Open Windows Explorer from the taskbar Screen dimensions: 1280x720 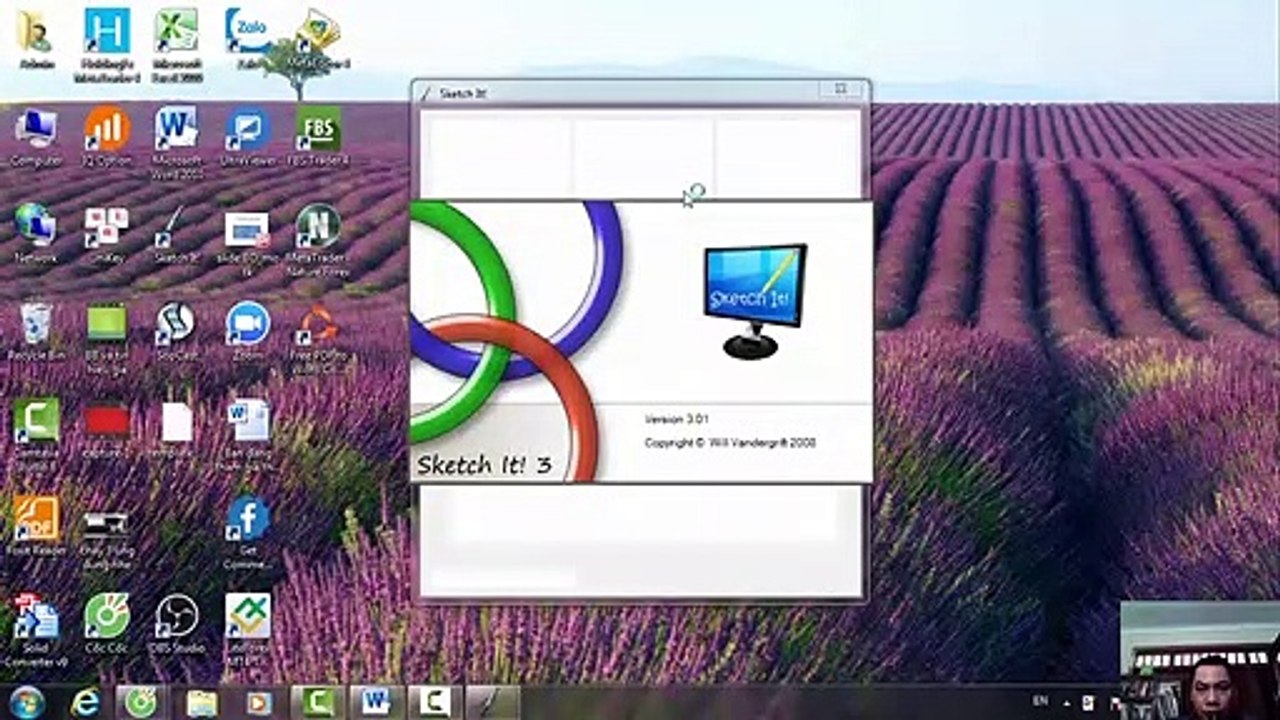click(x=201, y=702)
